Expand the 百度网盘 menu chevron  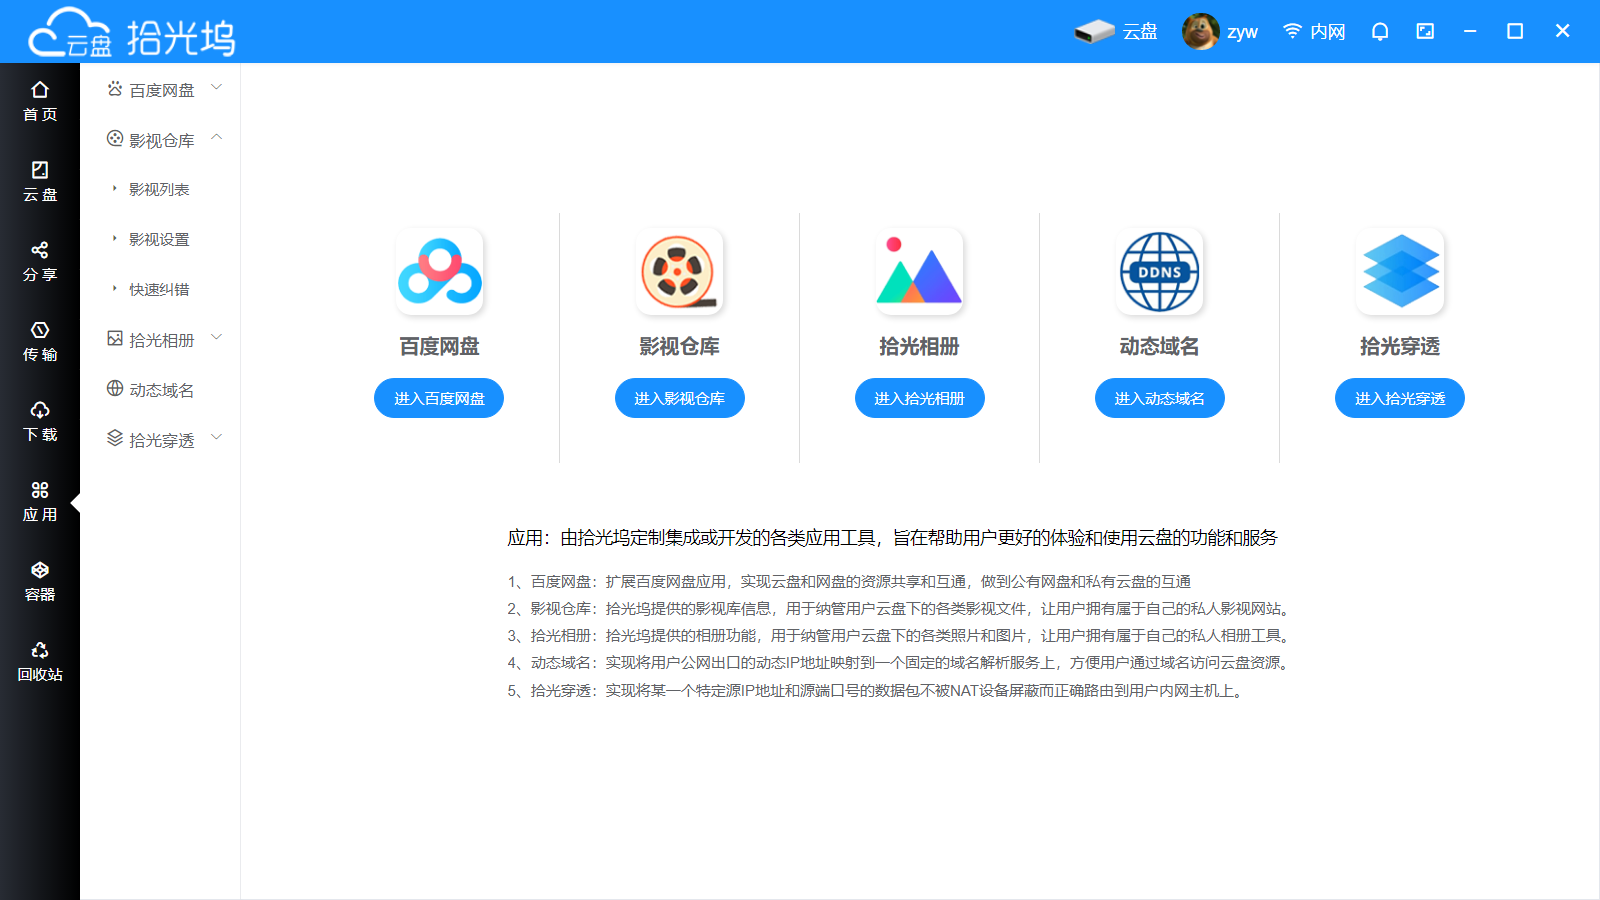(217, 88)
